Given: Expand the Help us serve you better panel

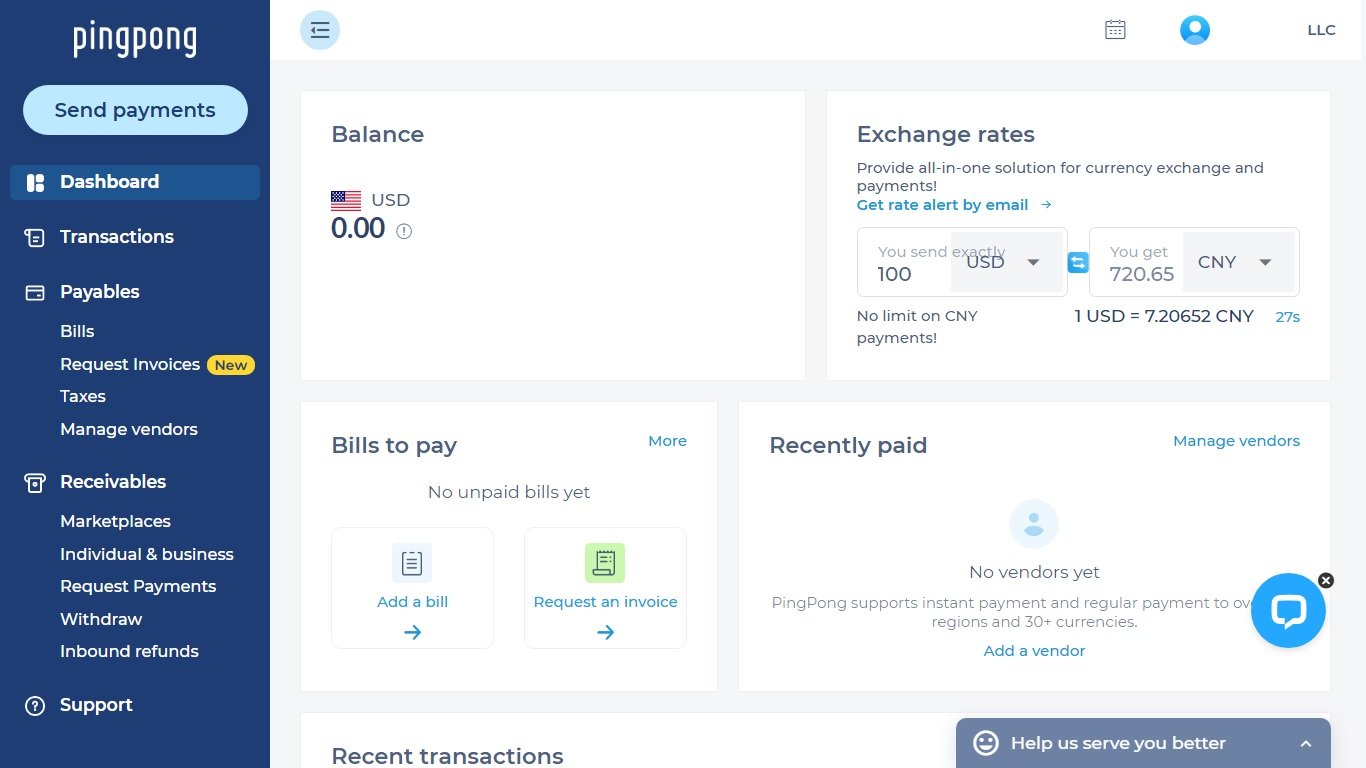Looking at the screenshot, I should pos(1143,743).
